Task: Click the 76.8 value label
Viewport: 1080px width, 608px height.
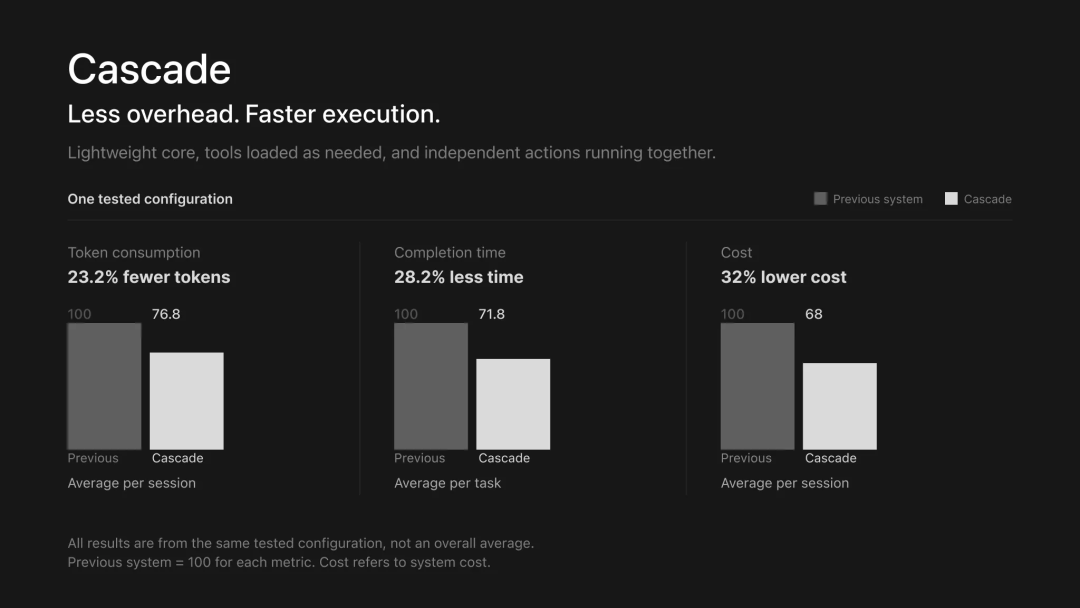Action: [166, 314]
